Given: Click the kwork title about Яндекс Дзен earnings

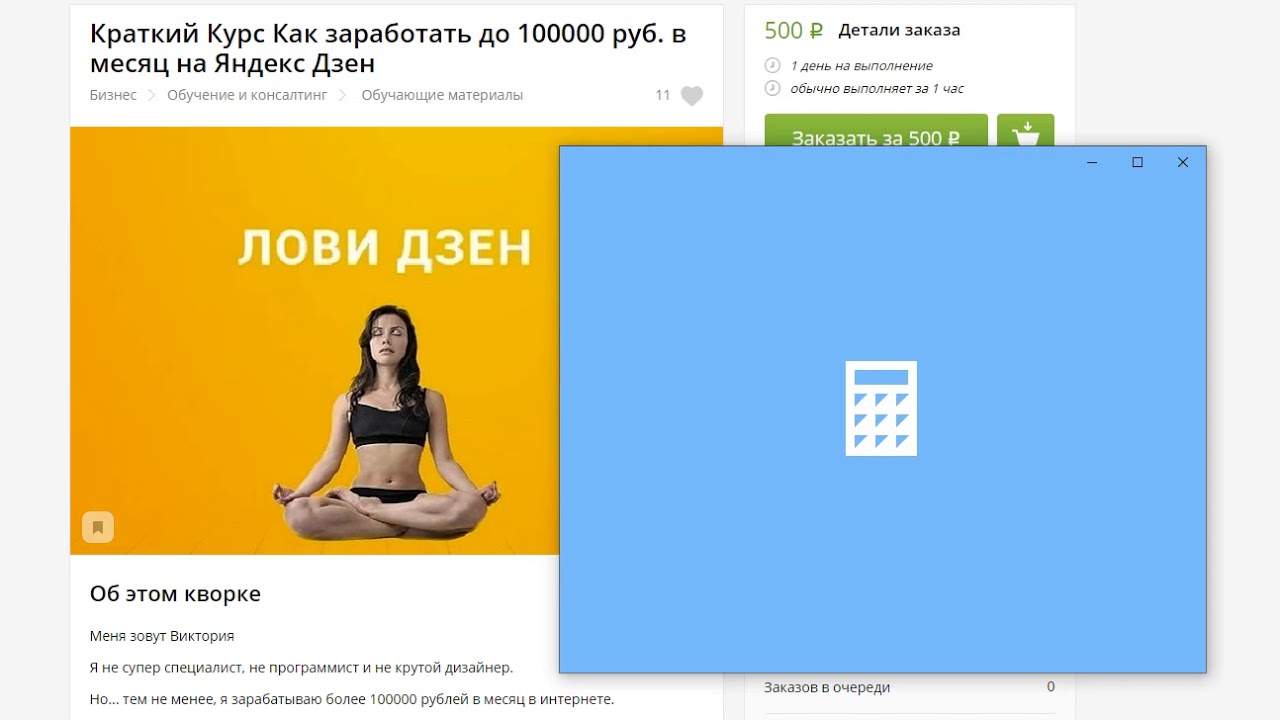Looking at the screenshot, I should click(388, 48).
